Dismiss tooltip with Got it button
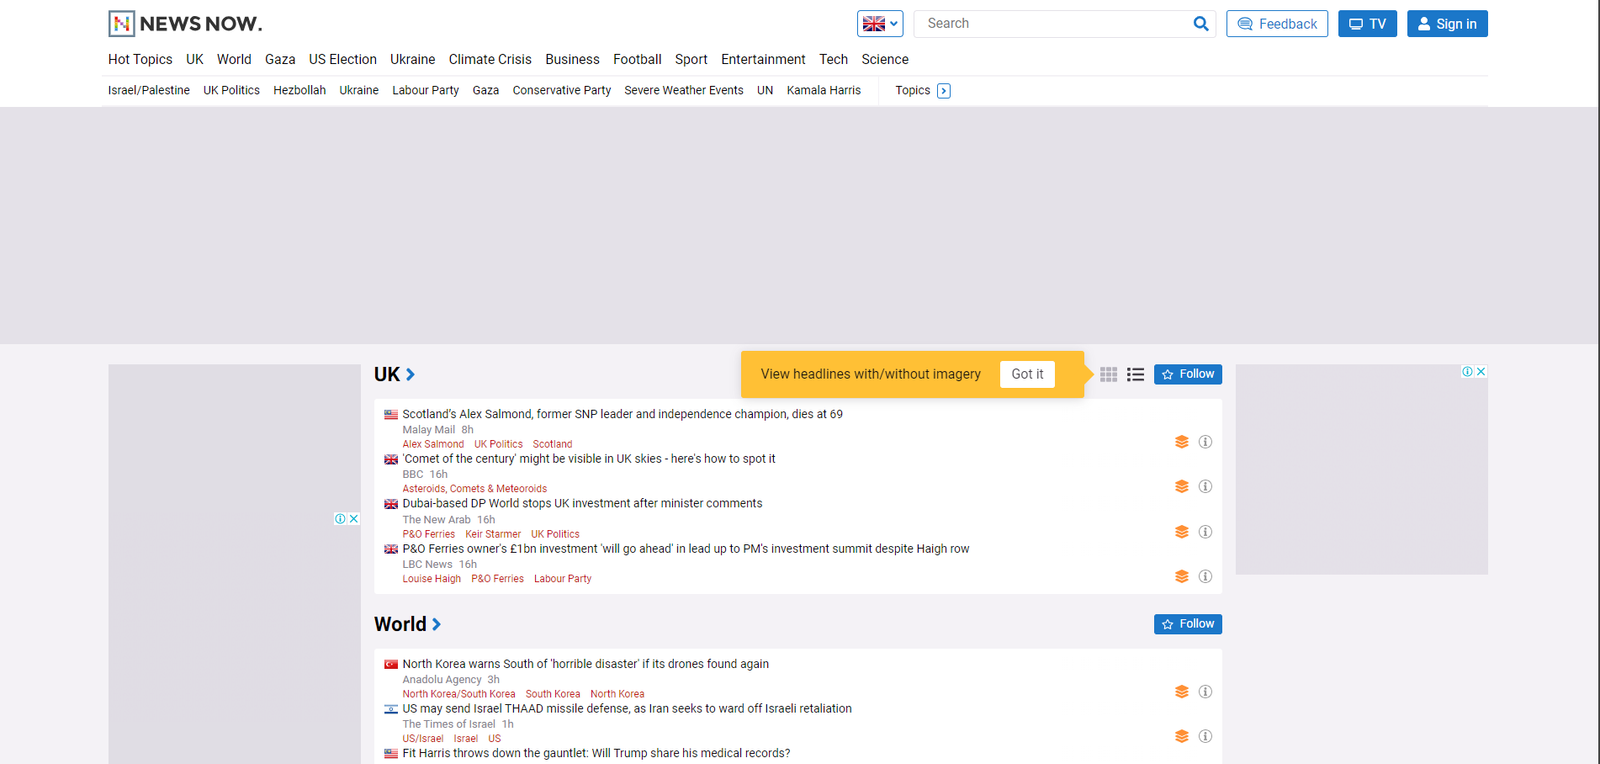The height and width of the screenshot is (764, 1600). click(1027, 374)
